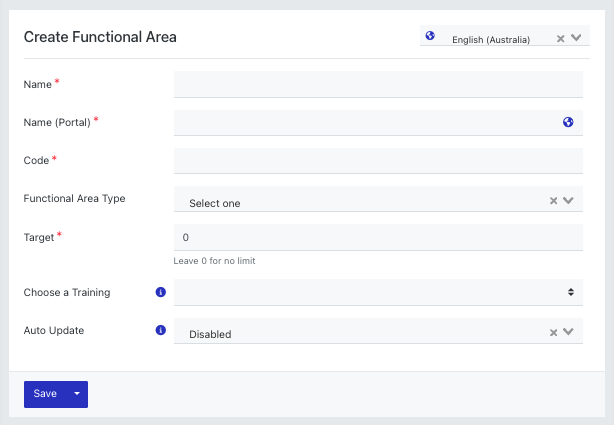The width and height of the screenshot is (614, 425).
Task: Clear the Functional Area Type selection
Action: (553, 201)
